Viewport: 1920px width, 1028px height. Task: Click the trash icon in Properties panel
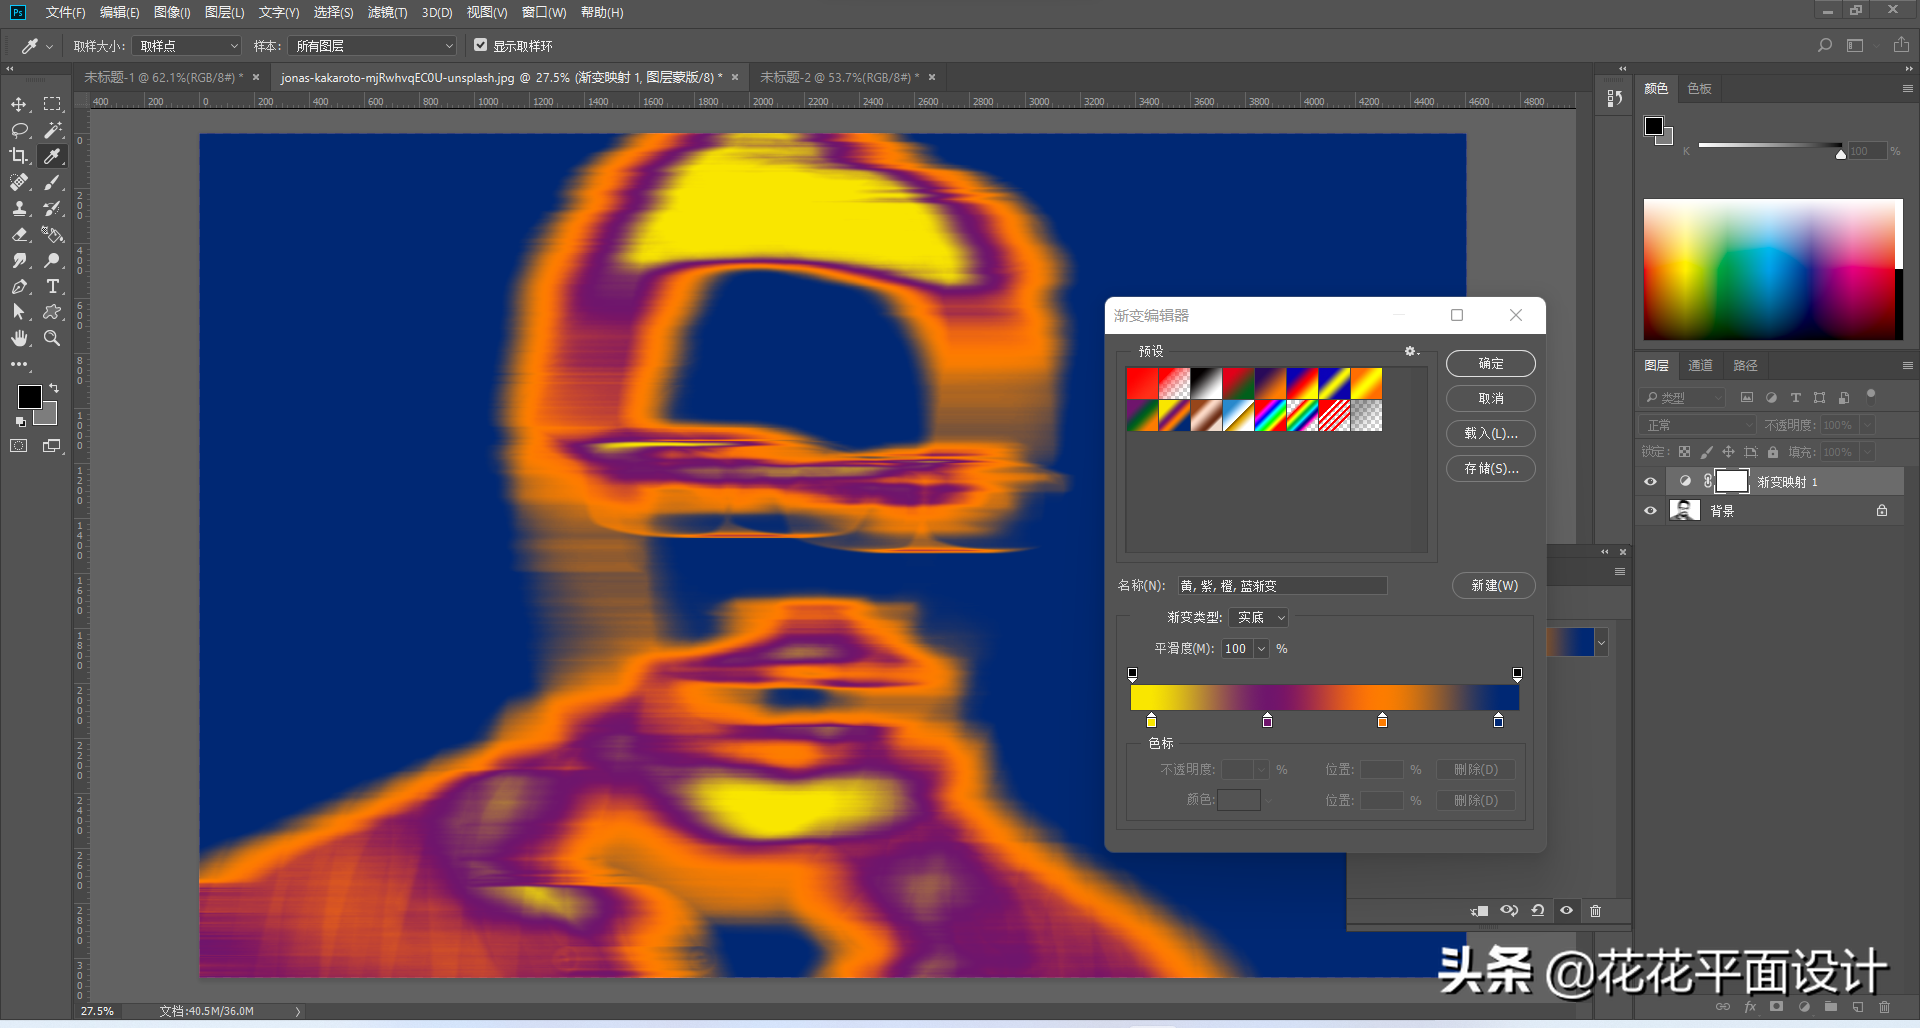(1596, 911)
